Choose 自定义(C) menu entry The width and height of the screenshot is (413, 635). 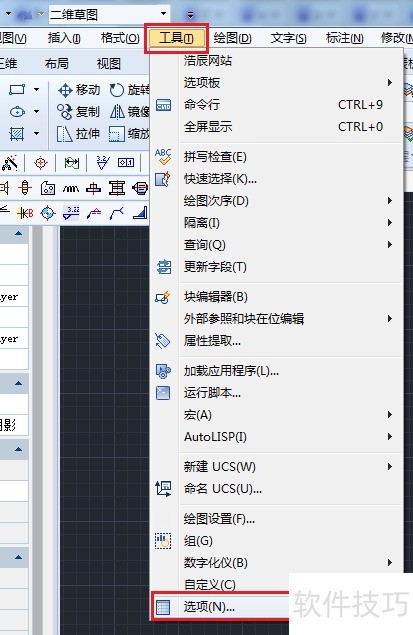pos(221,584)
